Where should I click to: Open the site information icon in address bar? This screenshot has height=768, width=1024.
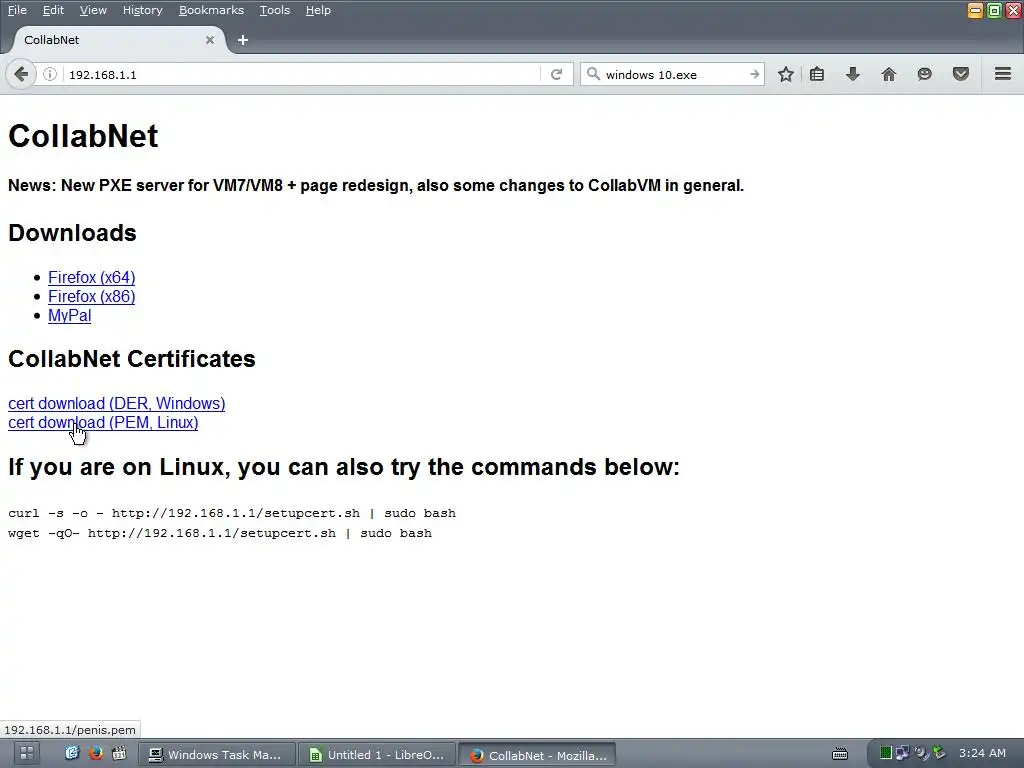click(x=50, y=74)
